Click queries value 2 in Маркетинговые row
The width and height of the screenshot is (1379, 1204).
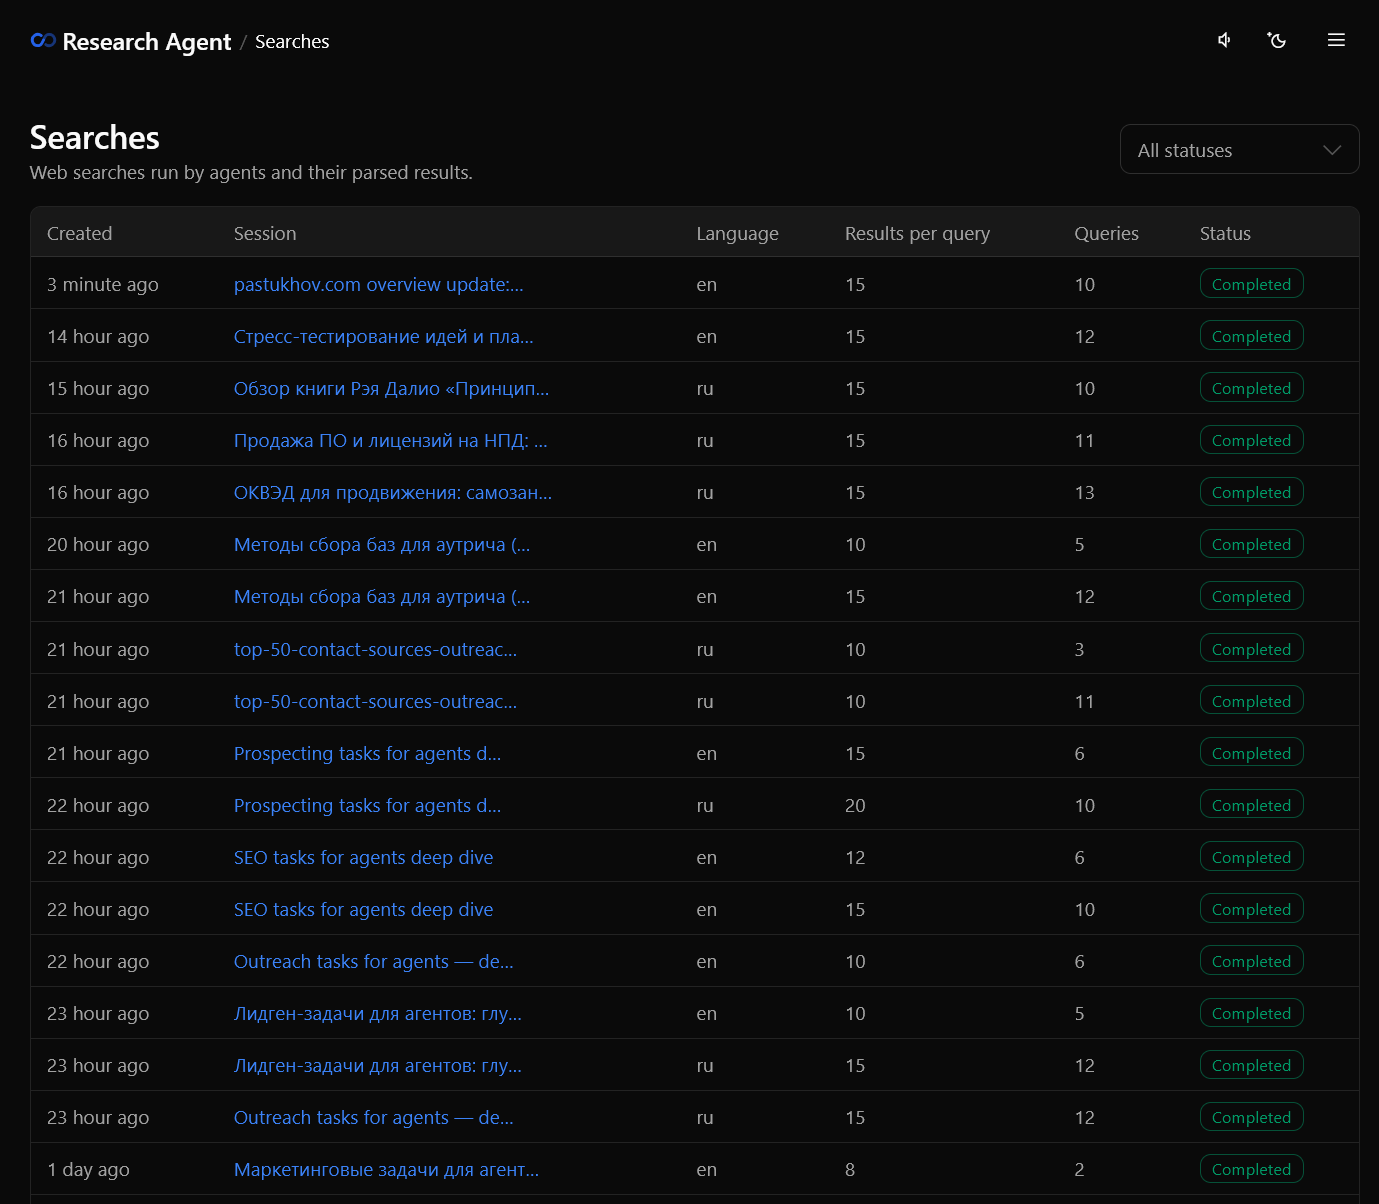pyautogui.click(x=1080, y=1170)
